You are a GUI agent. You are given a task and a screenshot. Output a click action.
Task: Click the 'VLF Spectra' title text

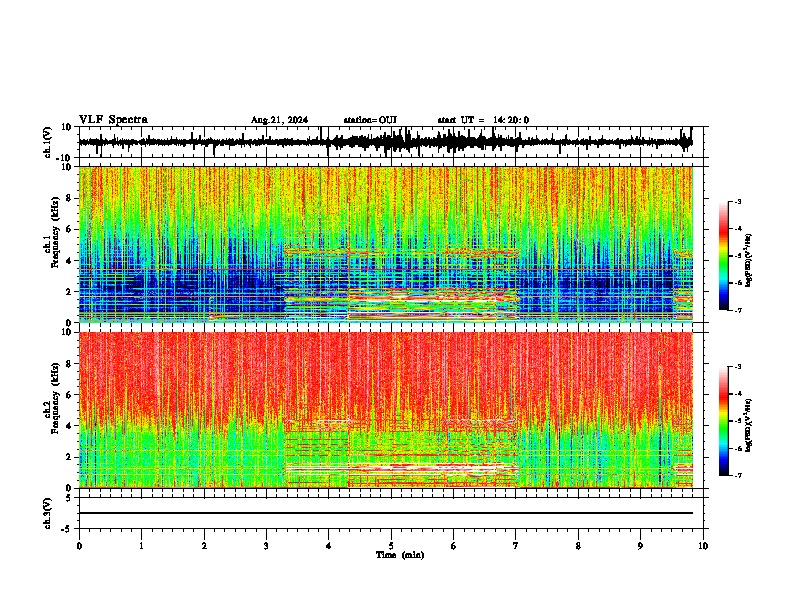(x=113, y=120)
